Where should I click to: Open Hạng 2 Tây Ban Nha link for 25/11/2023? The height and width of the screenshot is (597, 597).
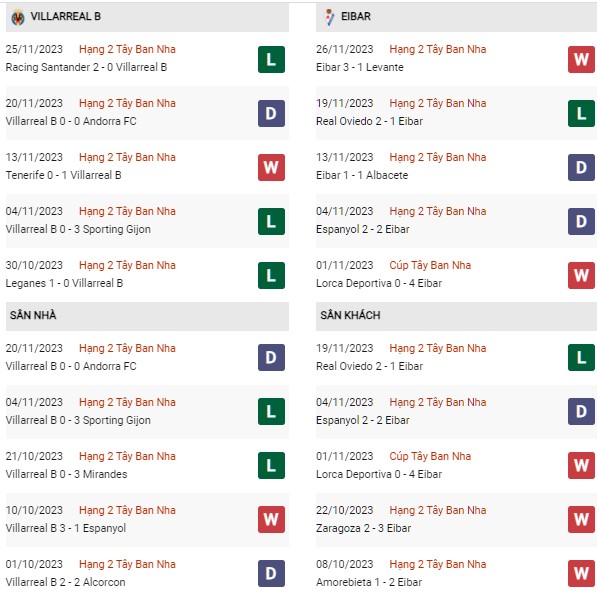pyautogui.click(x=127, y=49)
